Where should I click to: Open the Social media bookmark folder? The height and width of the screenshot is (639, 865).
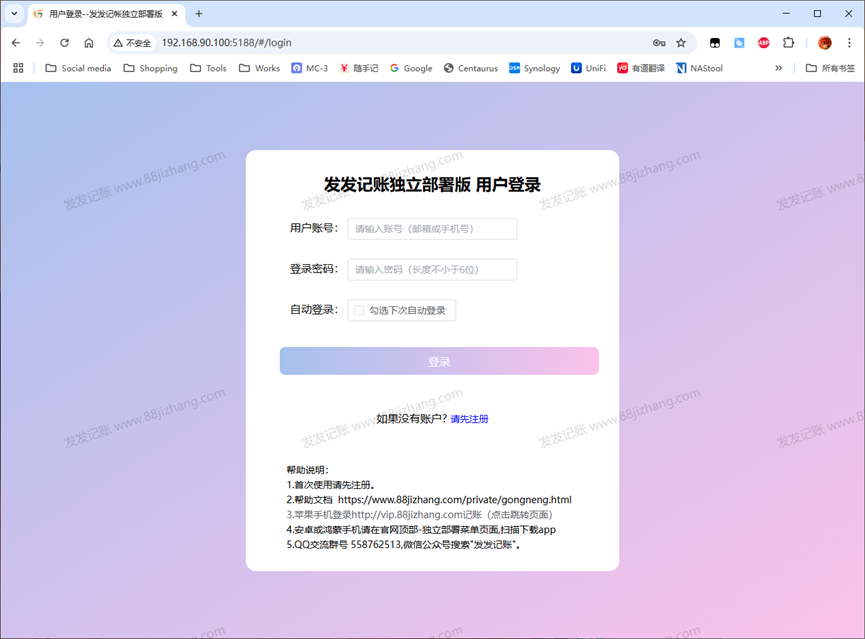coord(78,68)
